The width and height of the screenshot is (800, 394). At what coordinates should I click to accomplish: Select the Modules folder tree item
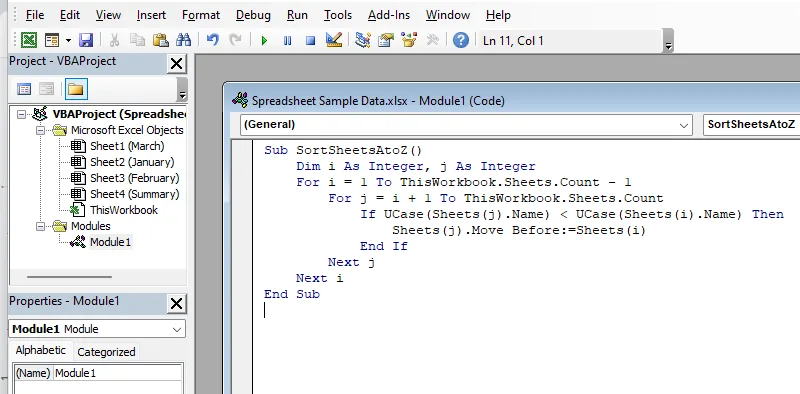90,226
